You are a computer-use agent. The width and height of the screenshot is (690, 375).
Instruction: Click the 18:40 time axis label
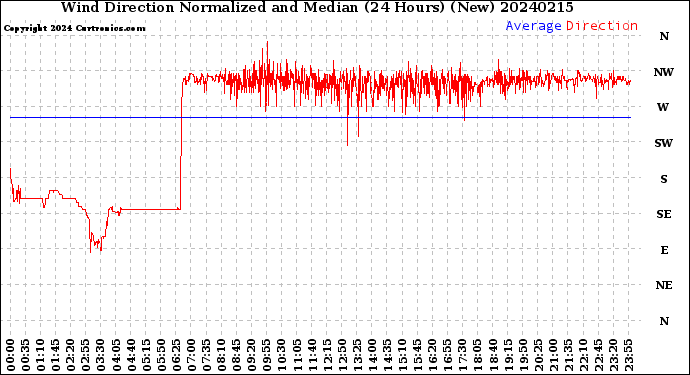493,355
